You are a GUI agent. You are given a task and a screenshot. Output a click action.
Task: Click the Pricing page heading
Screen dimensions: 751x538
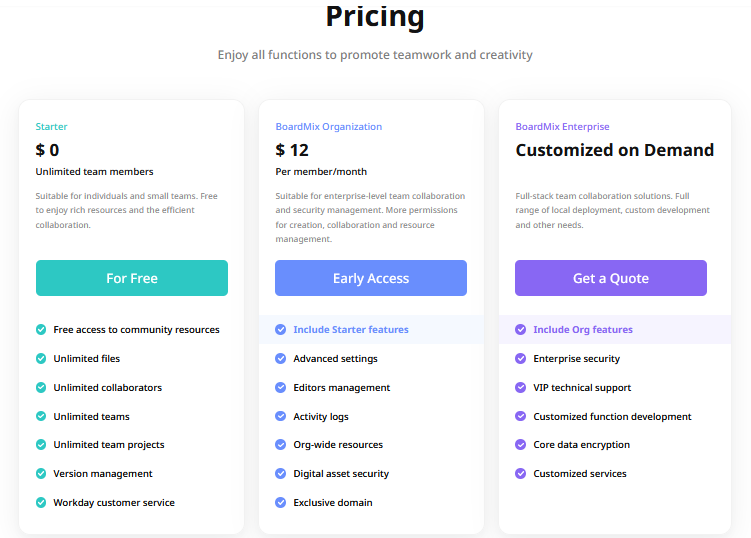tap(375, 16)
